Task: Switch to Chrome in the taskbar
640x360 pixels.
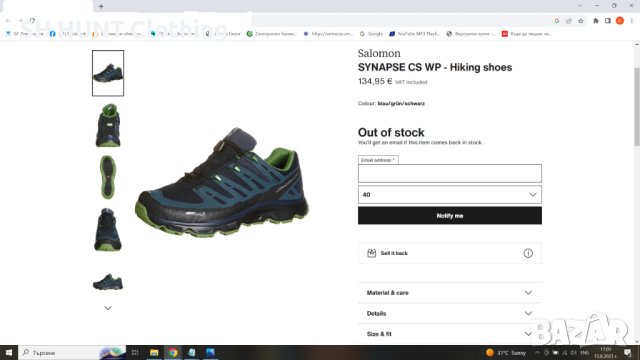Action: (173, 352)
